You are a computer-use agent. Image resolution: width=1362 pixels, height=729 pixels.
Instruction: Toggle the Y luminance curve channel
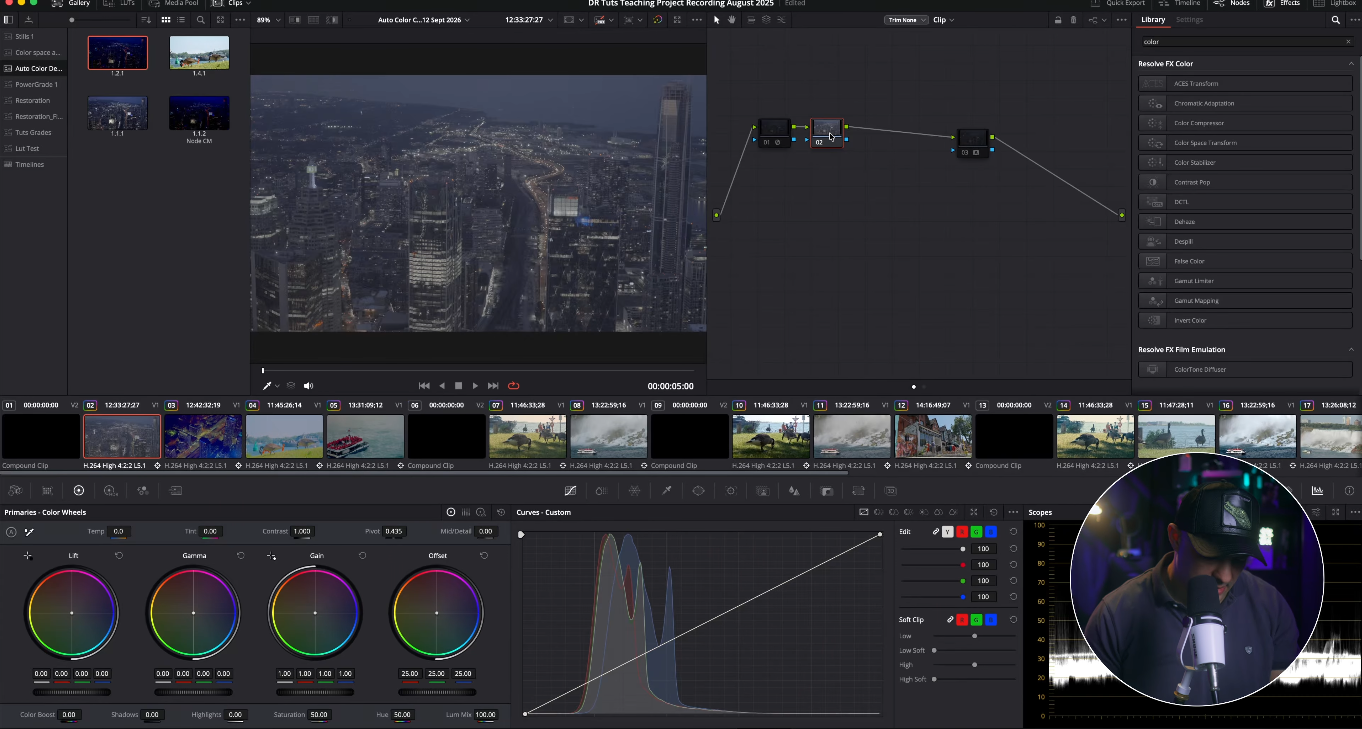(948, 532)
